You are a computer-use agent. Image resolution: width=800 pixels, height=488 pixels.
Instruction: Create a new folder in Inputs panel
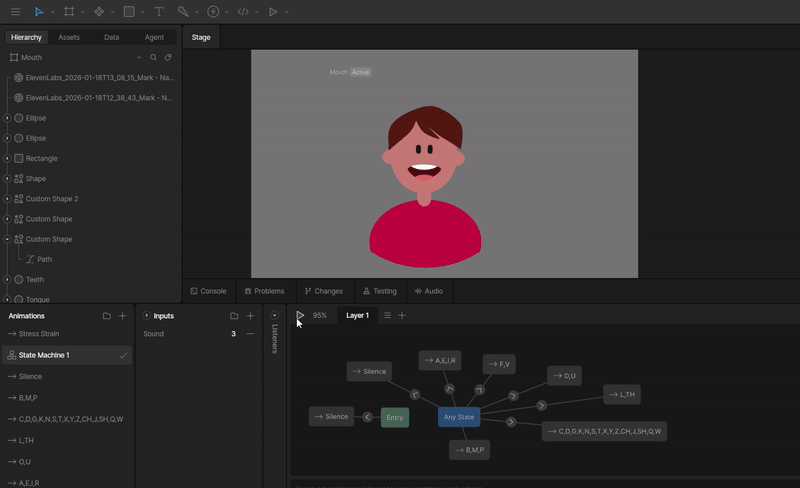(234, 316)
